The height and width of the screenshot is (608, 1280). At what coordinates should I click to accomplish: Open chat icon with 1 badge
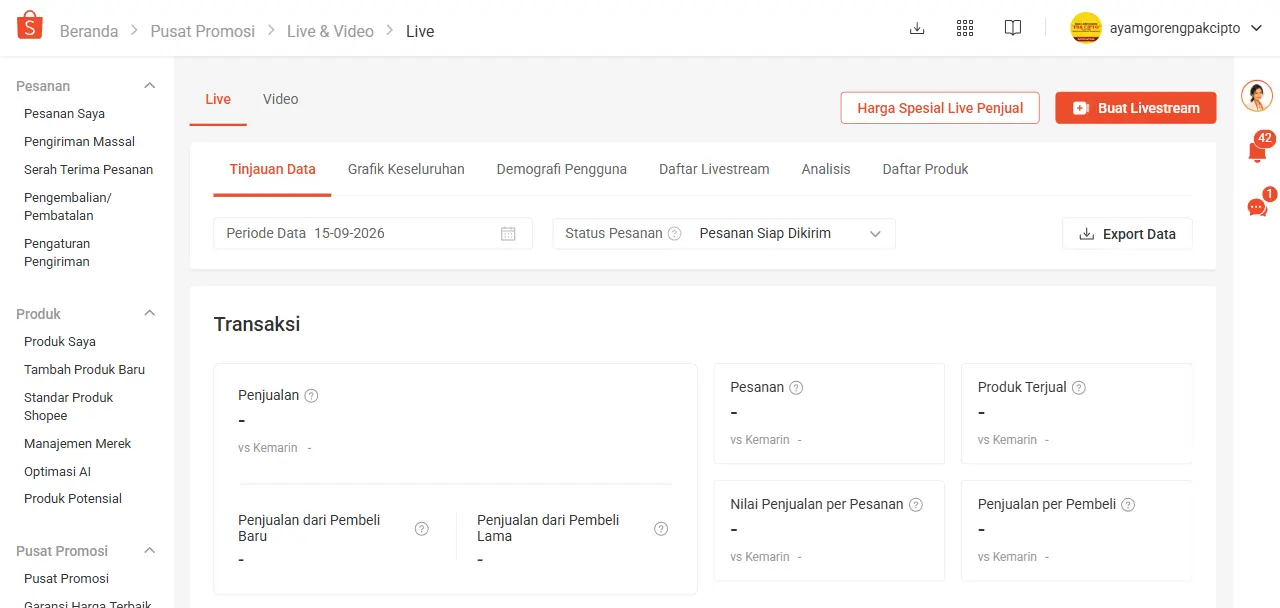point(1258,205)
